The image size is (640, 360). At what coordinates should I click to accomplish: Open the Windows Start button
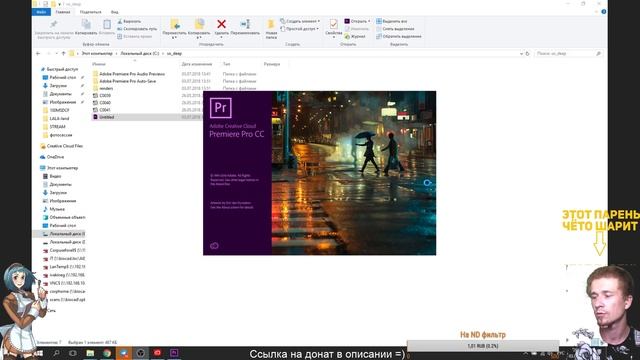pos(40,353)
